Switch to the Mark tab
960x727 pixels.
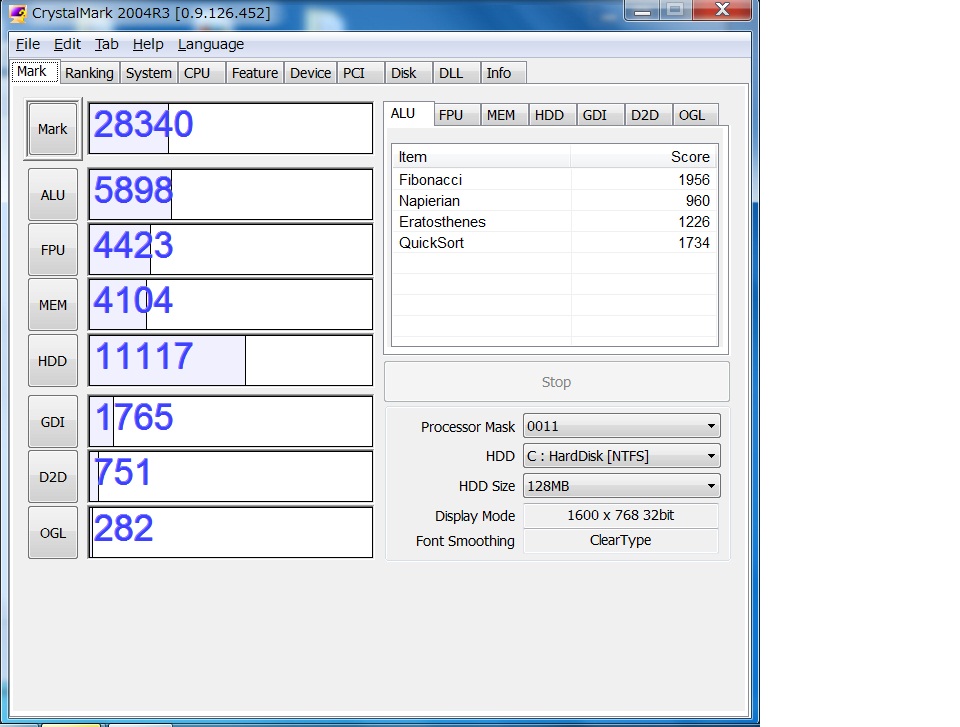coord(34,72)
